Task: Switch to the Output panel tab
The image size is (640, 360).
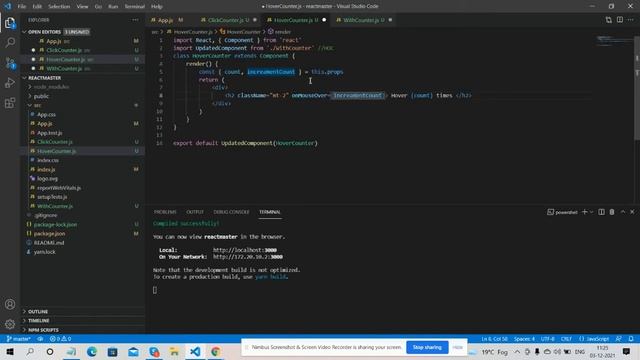Action: [195, 212]
